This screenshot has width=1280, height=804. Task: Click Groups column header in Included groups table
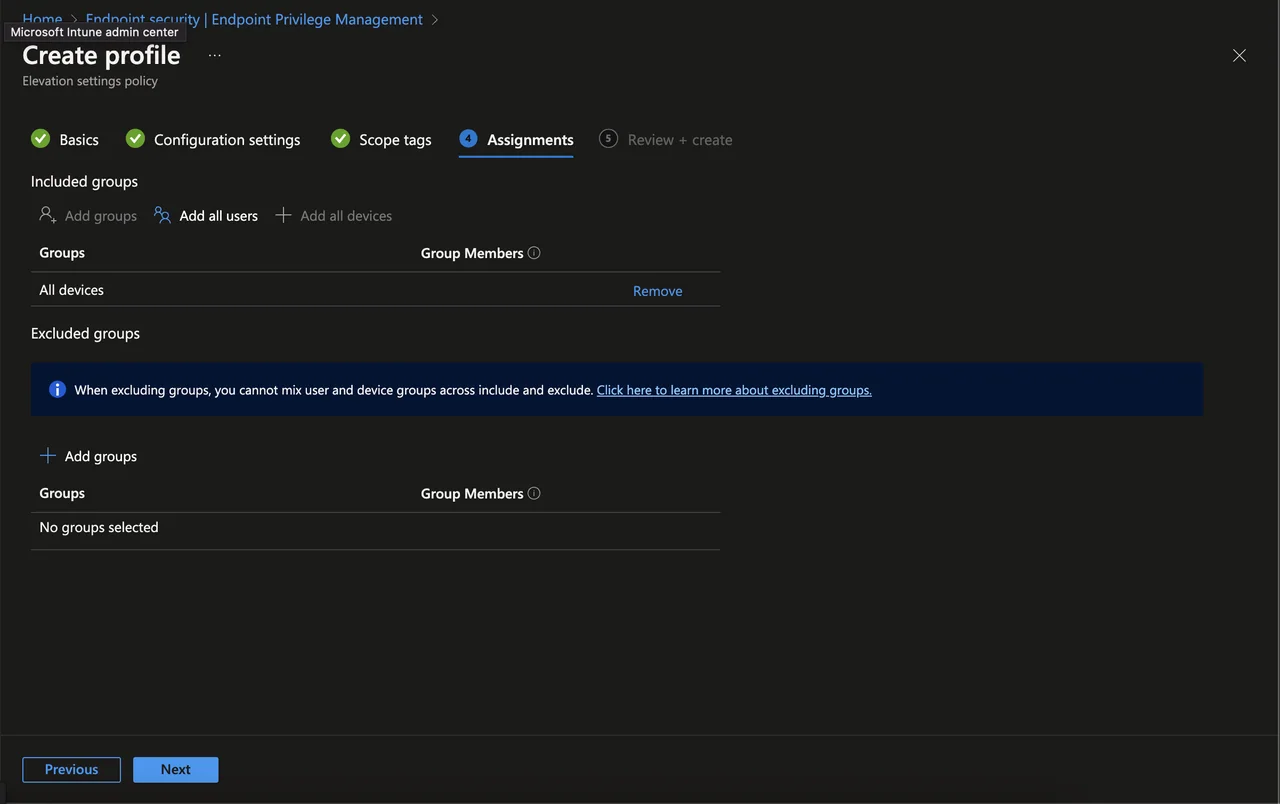click(62, 253)
